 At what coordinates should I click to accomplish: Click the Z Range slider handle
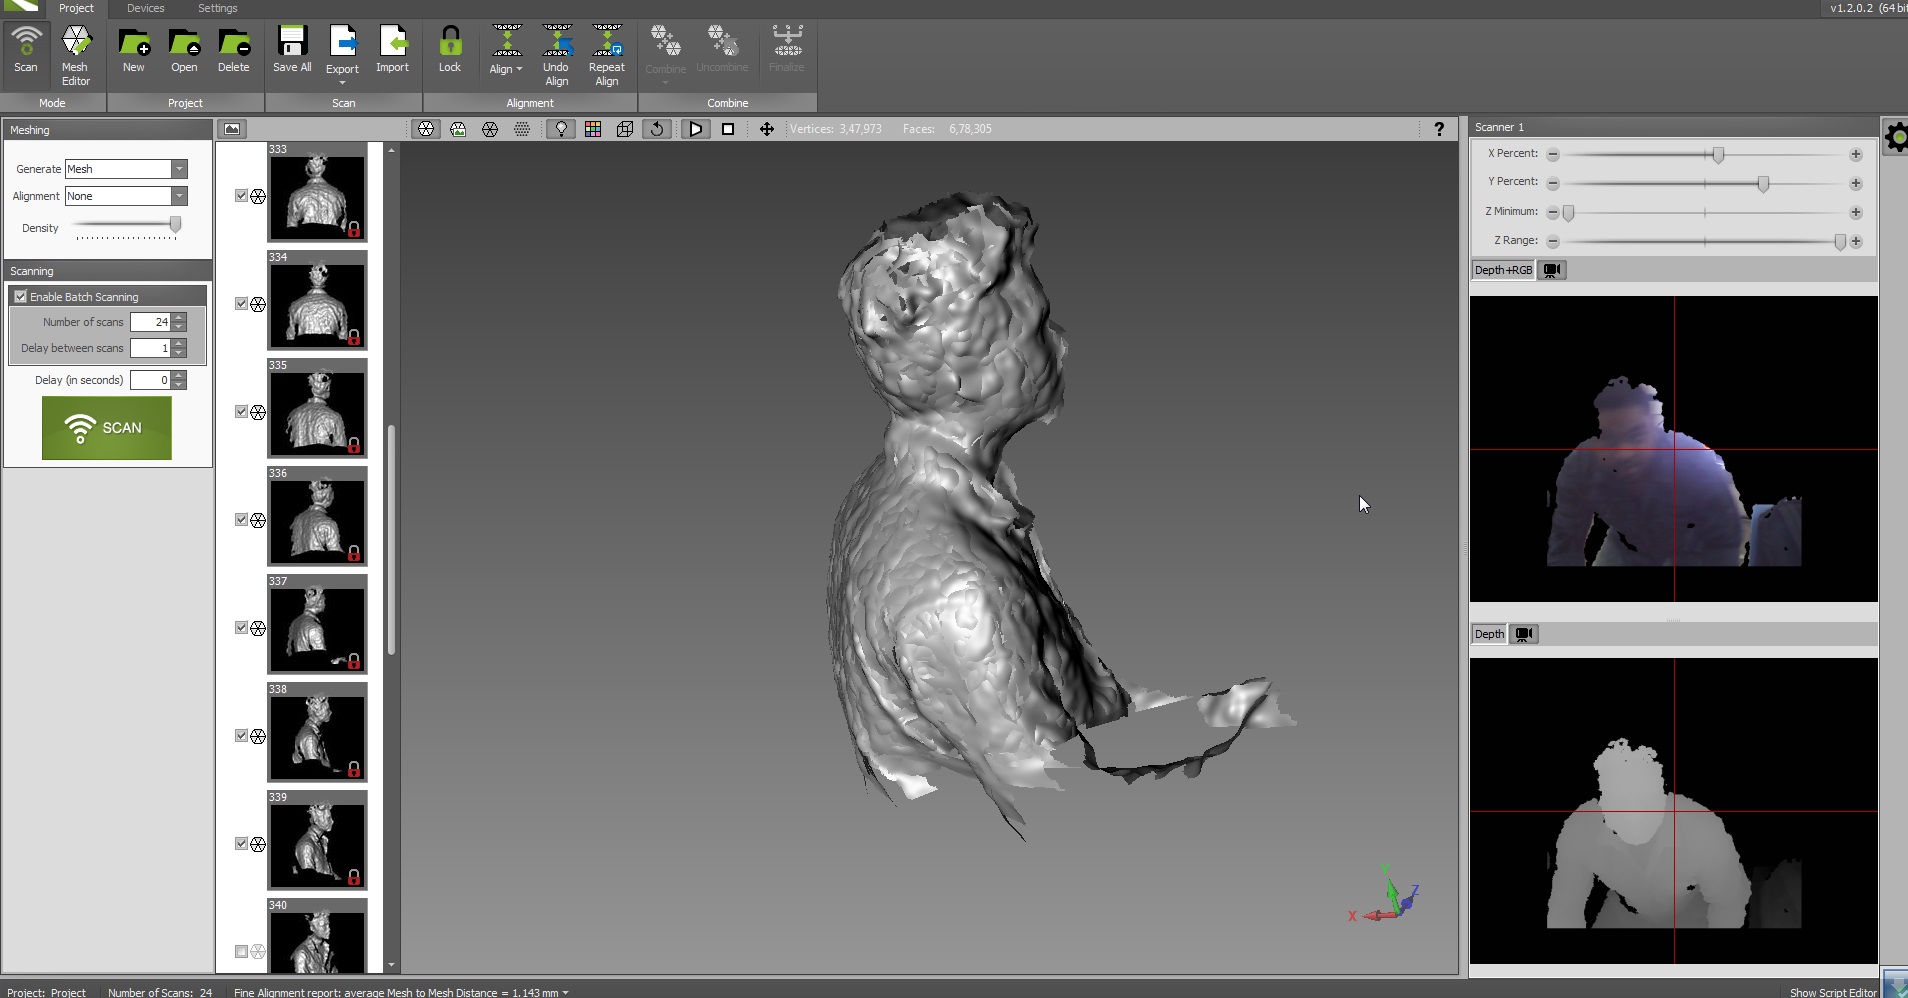click(1839, 241)
